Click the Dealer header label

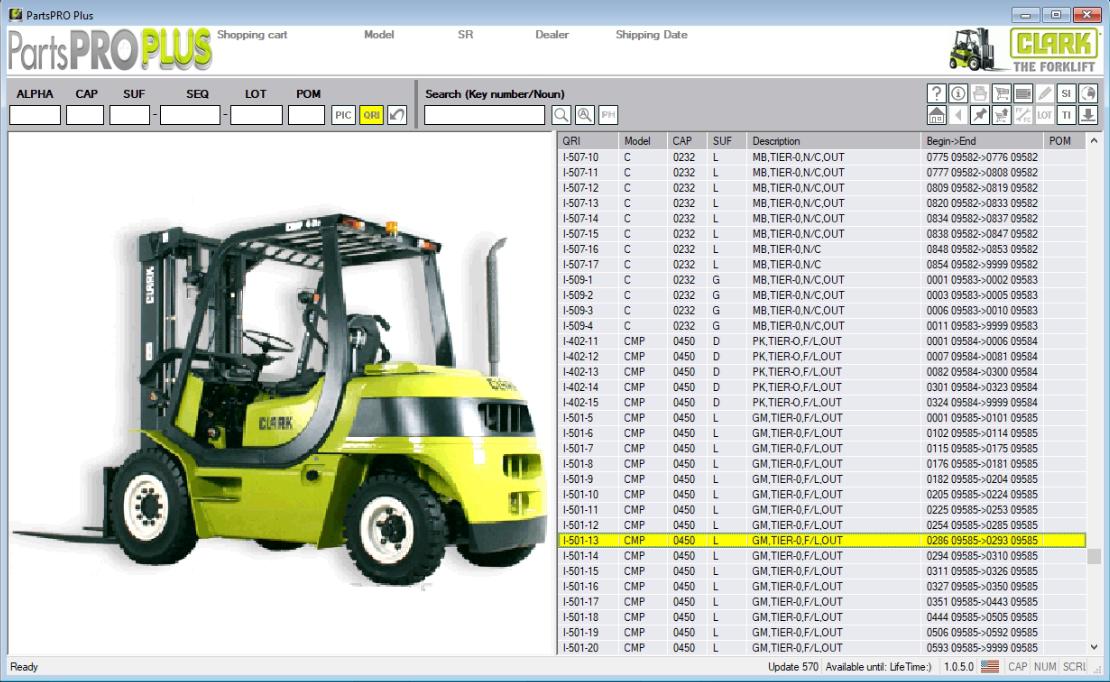pos(551,34)
